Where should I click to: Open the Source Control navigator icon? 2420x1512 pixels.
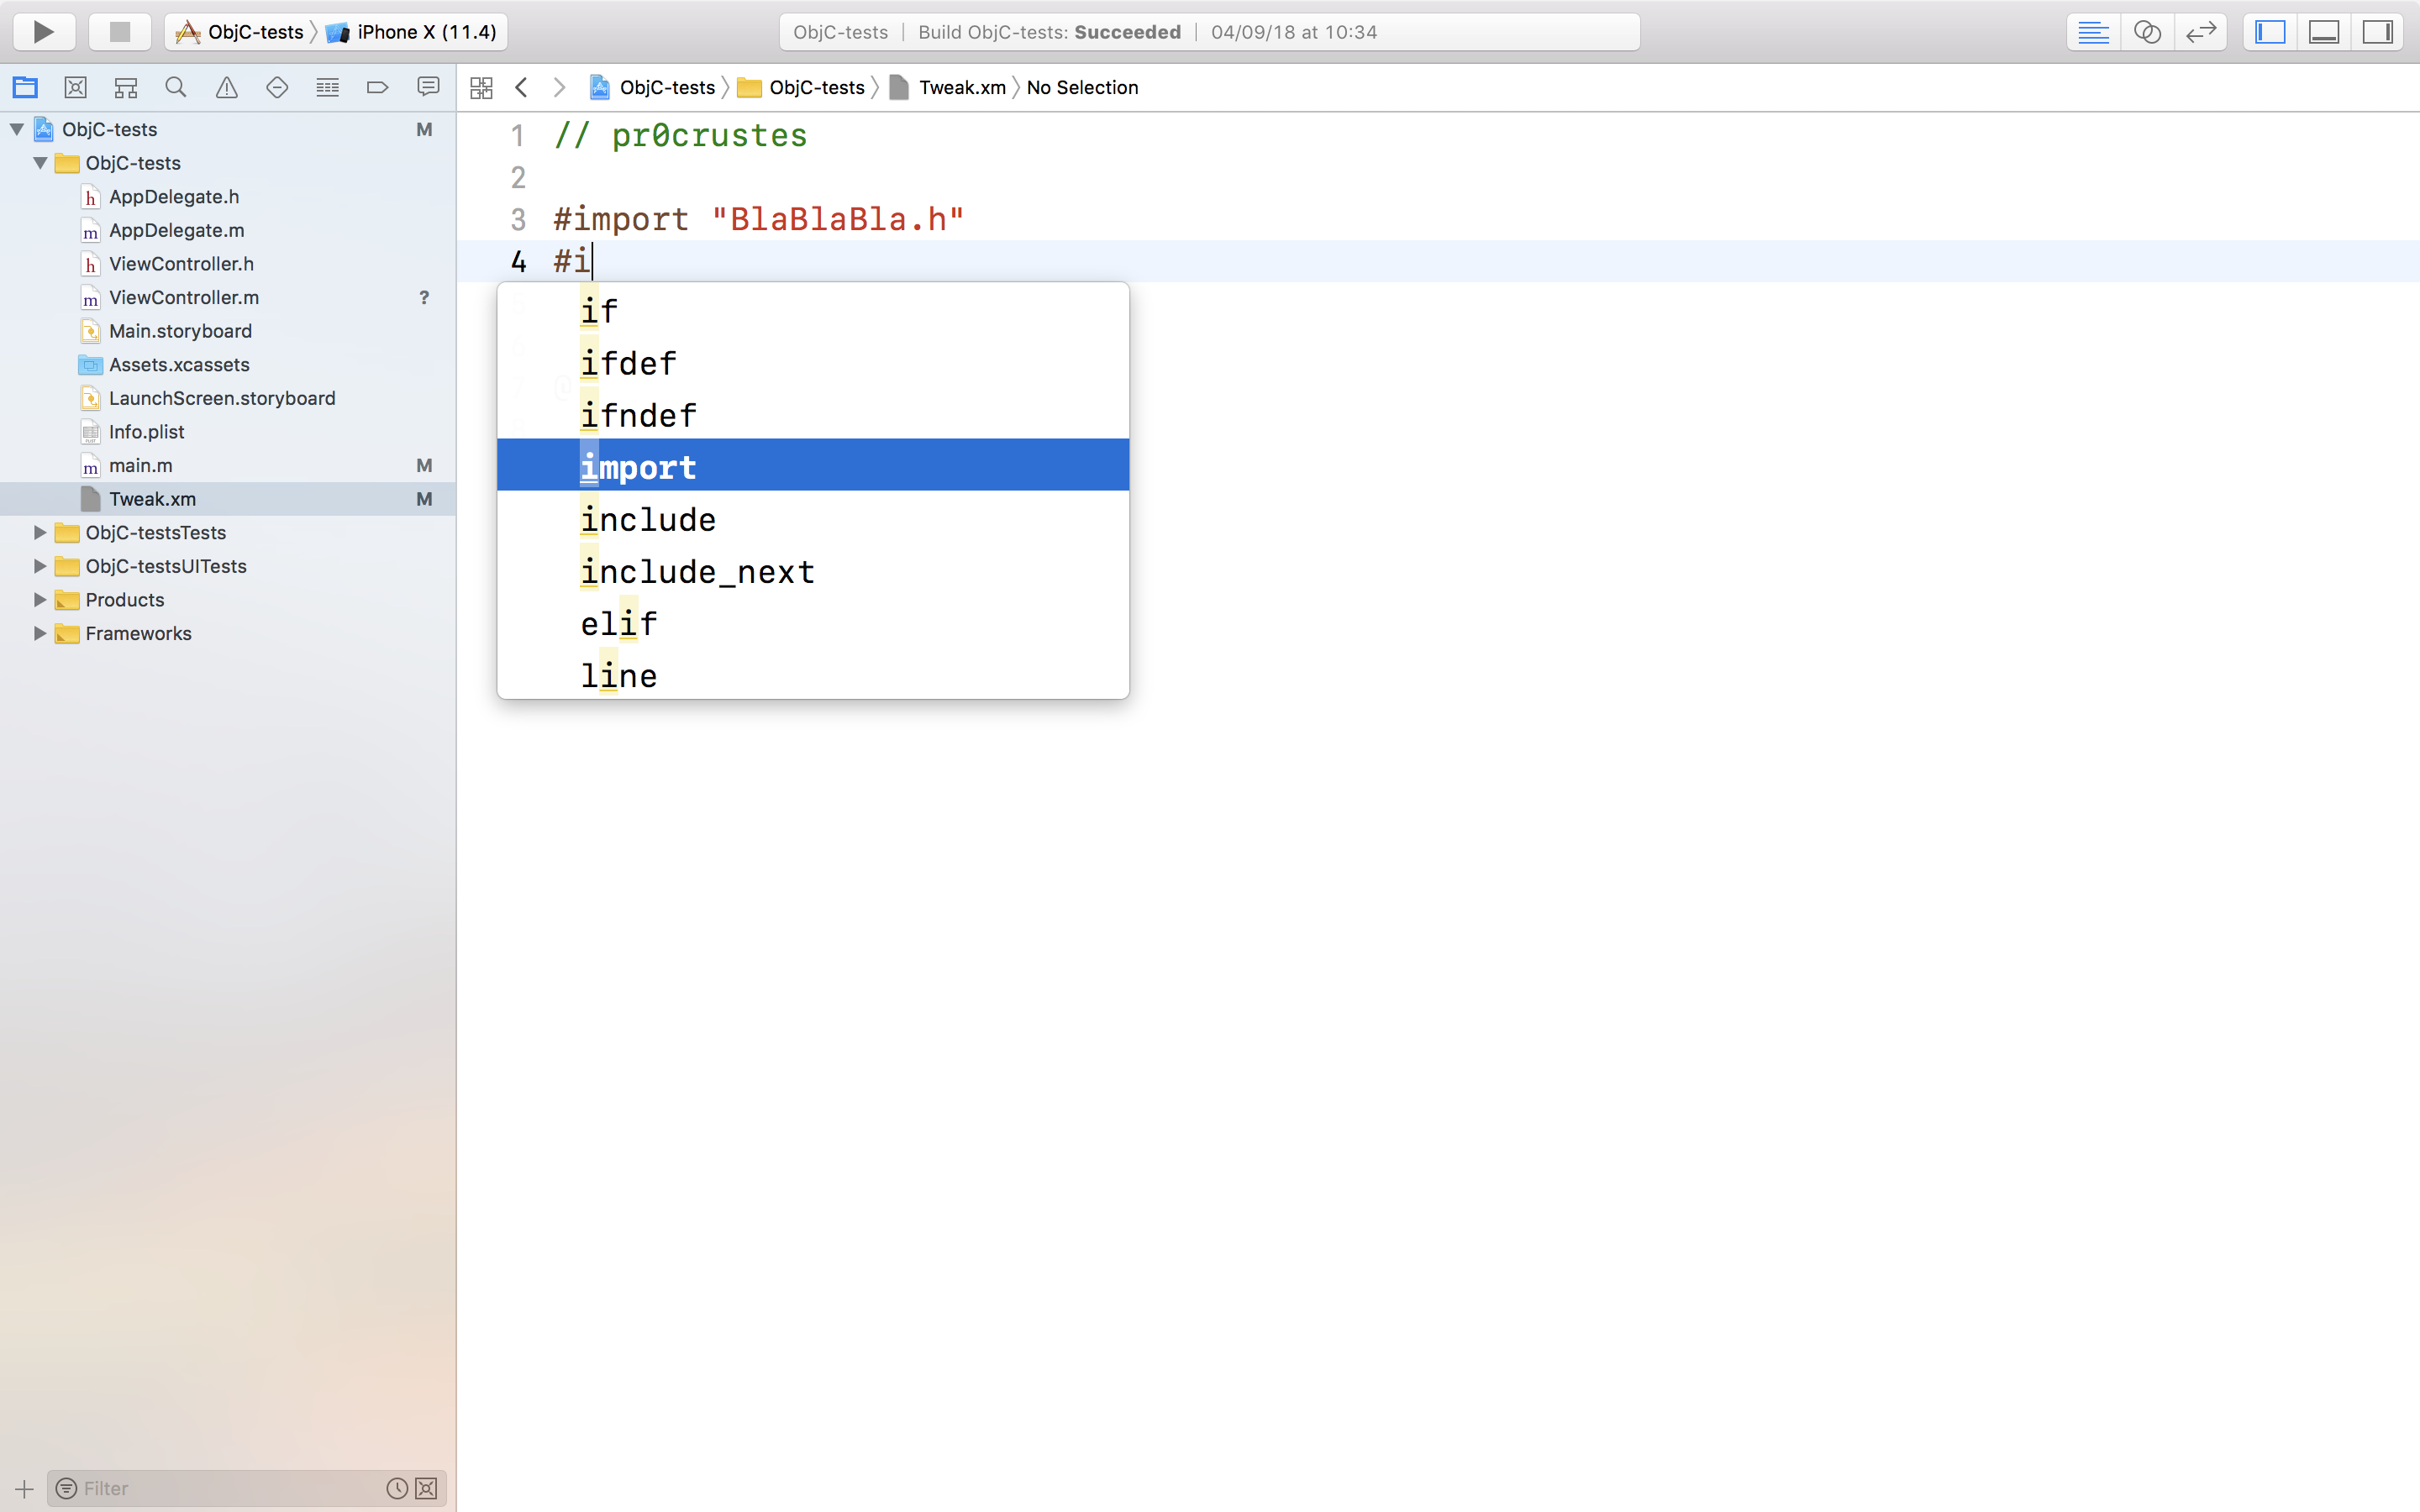[x=75, y=88]
